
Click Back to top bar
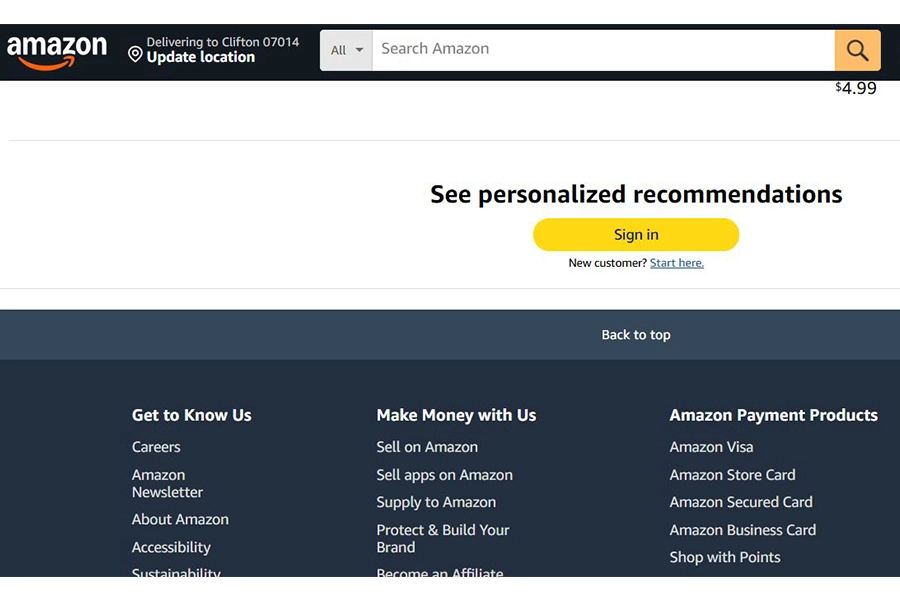450,335
